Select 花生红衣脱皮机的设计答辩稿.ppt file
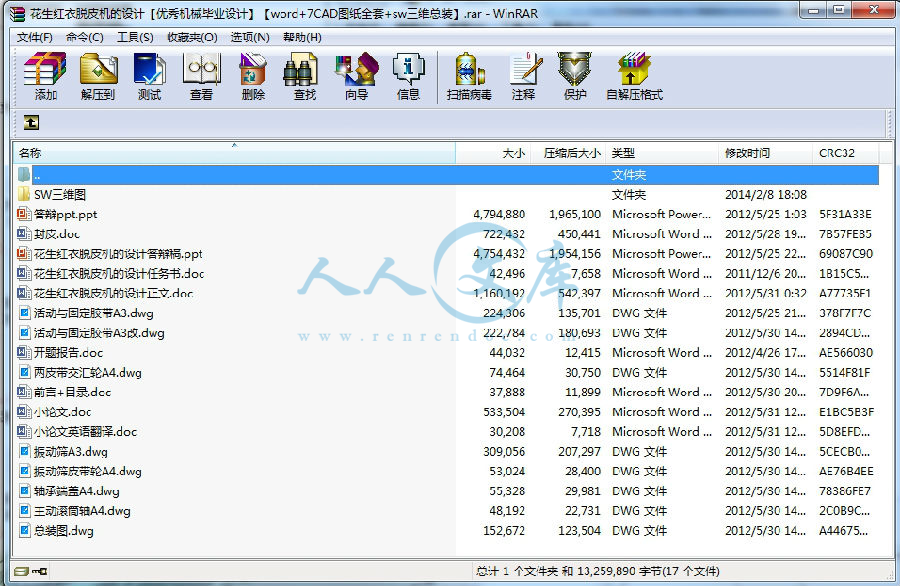The width and height of the screenshot is (900, 586). coord(118,254)
